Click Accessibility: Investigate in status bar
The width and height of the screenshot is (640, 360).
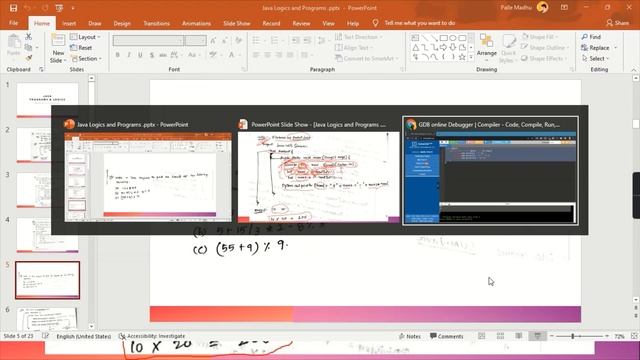pyautogui.click(x=152, y=336)
